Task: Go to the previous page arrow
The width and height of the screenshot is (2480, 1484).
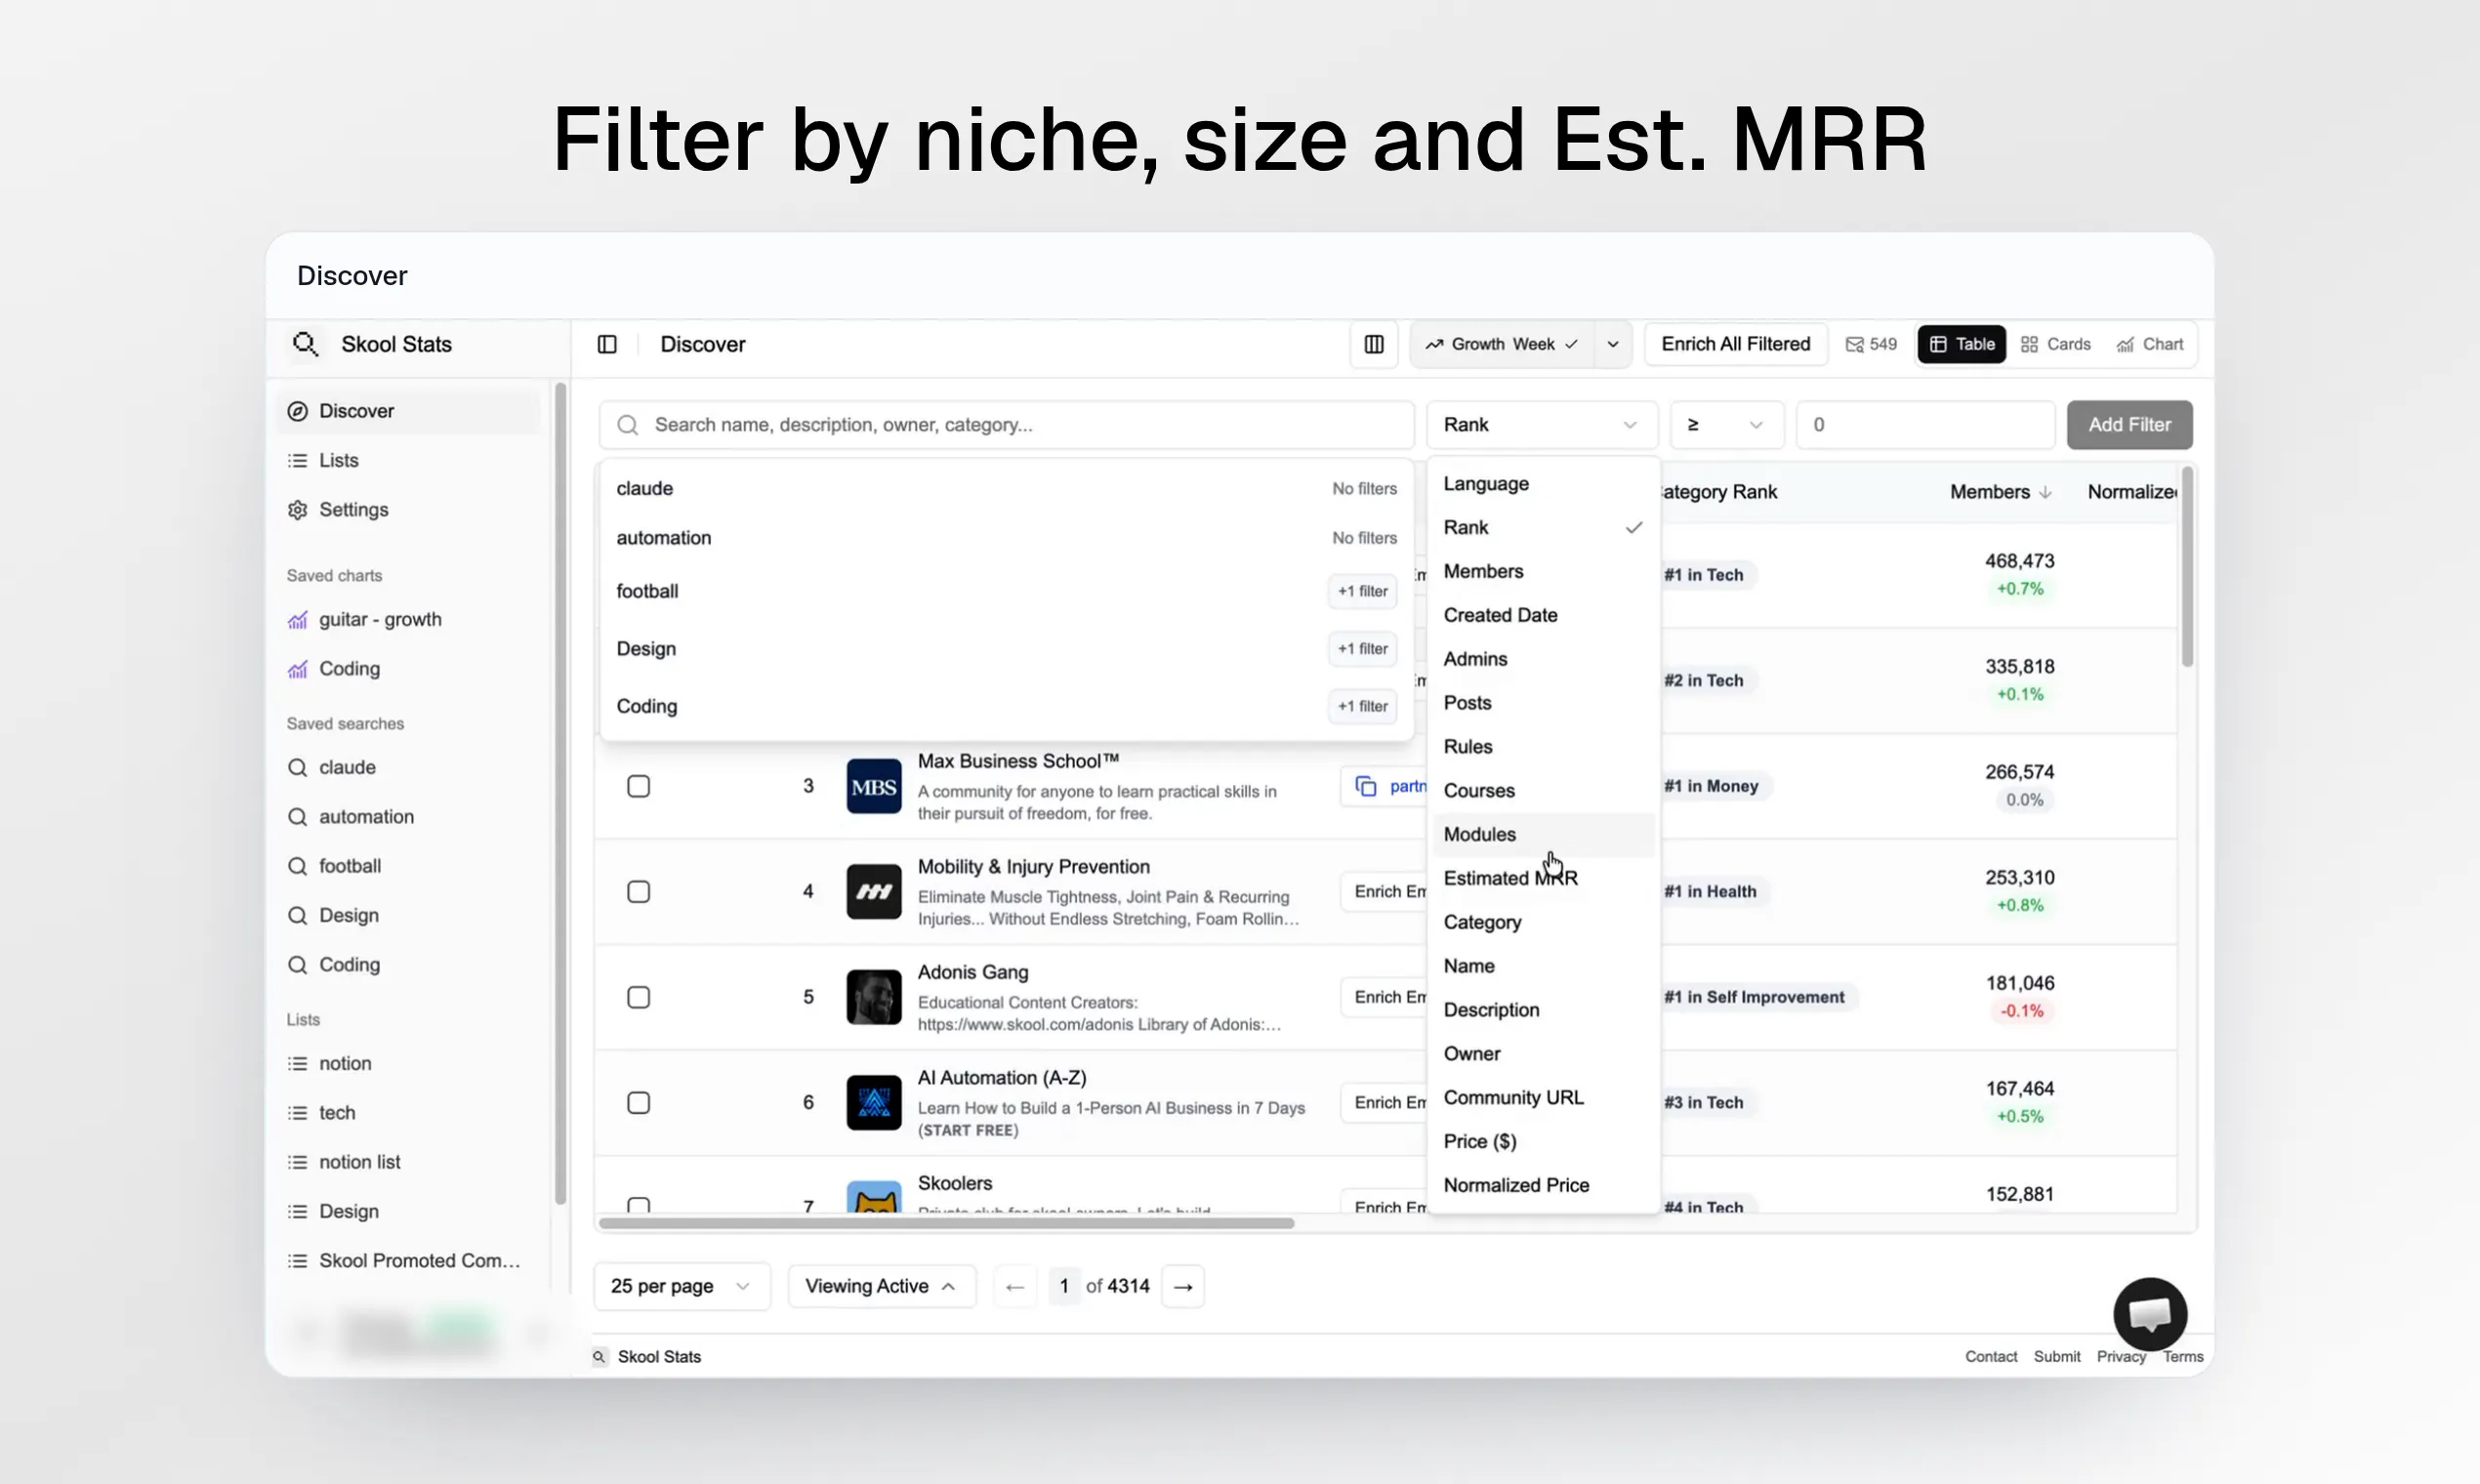Action: click(x=1015, y=1286)
